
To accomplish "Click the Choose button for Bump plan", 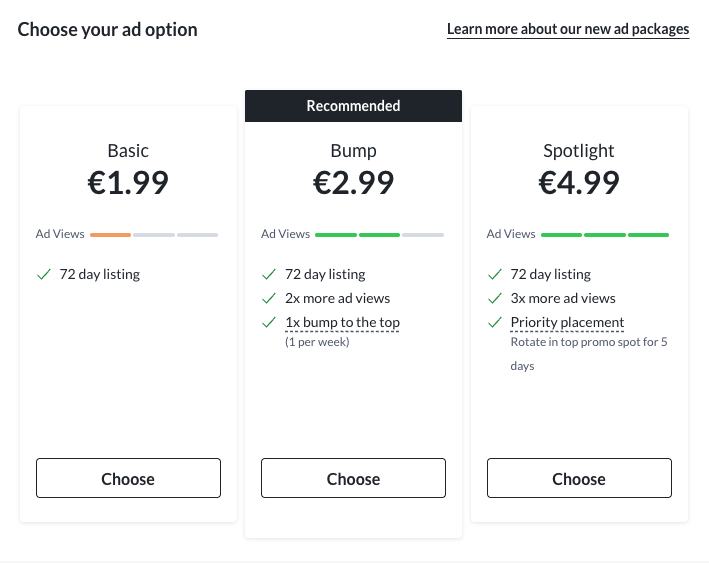I will pos(353,478).
